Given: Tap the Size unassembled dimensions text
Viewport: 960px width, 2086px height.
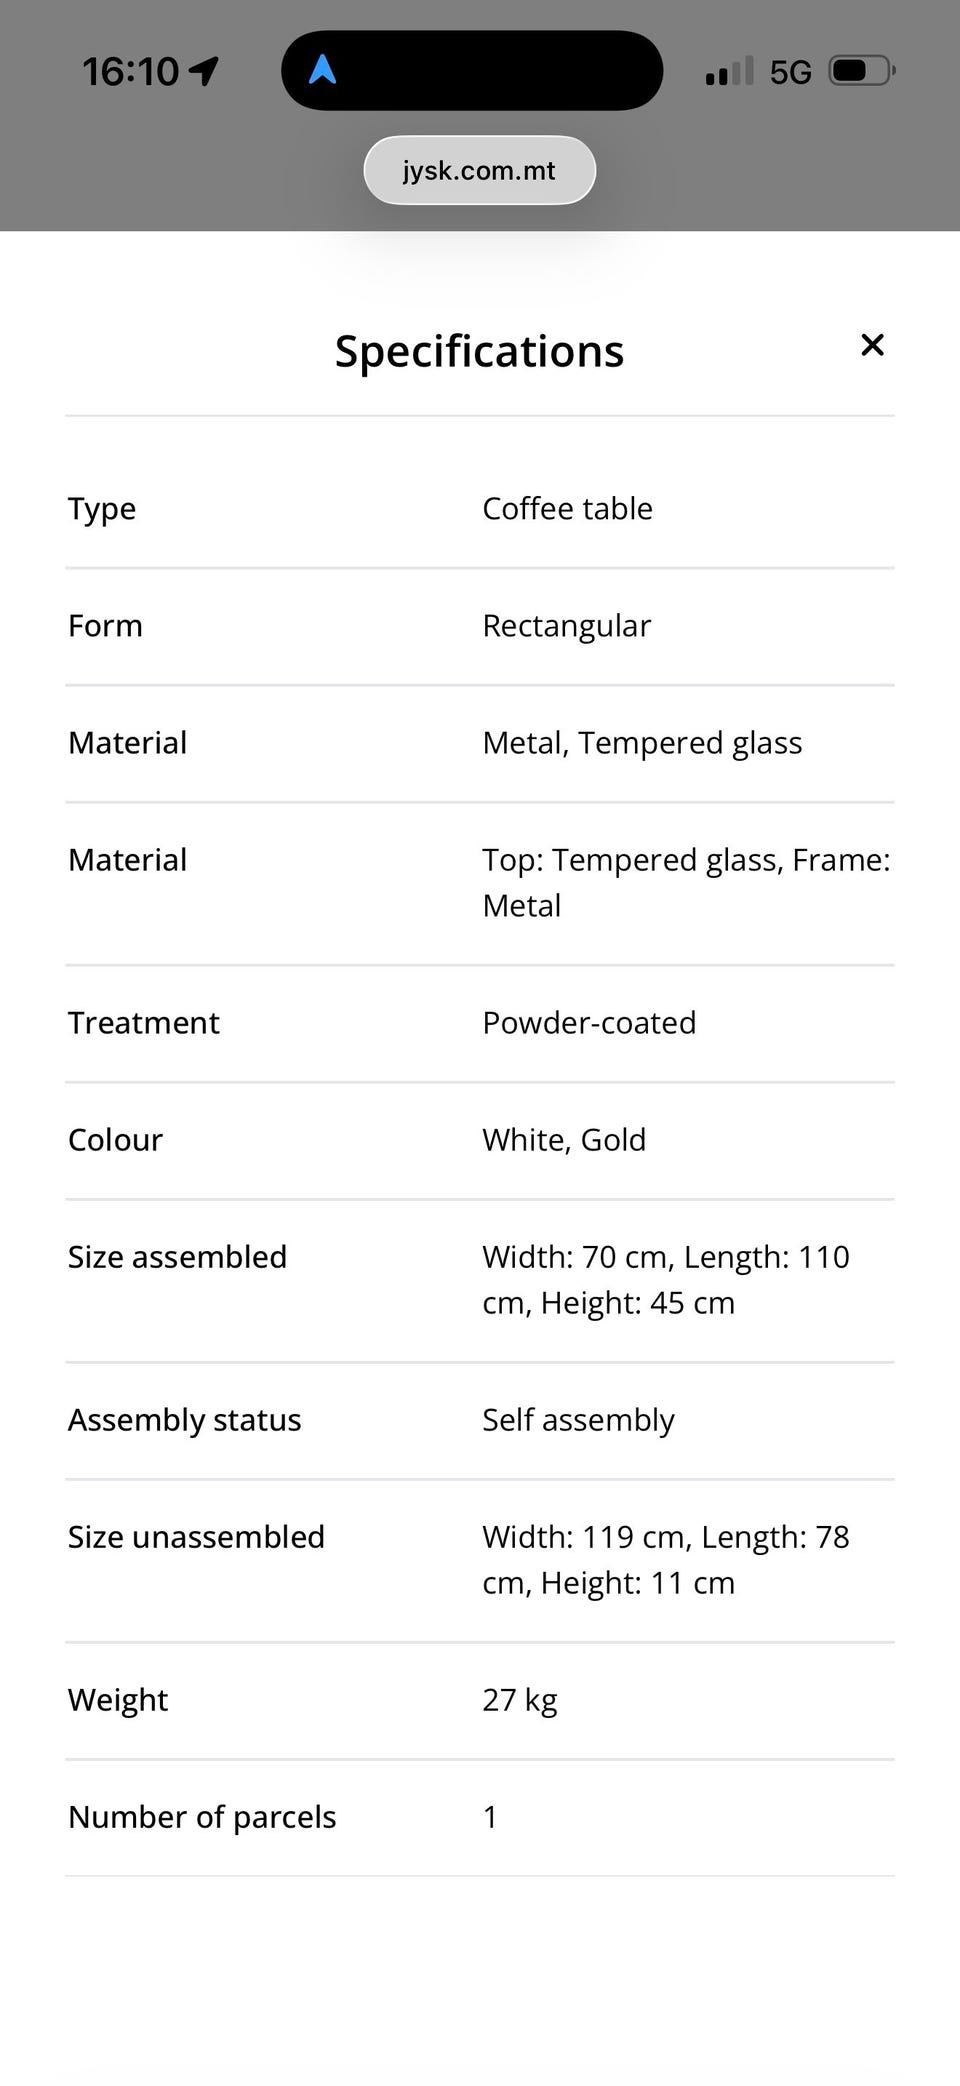Looking at the screenshot, I should click(666, 1560).
